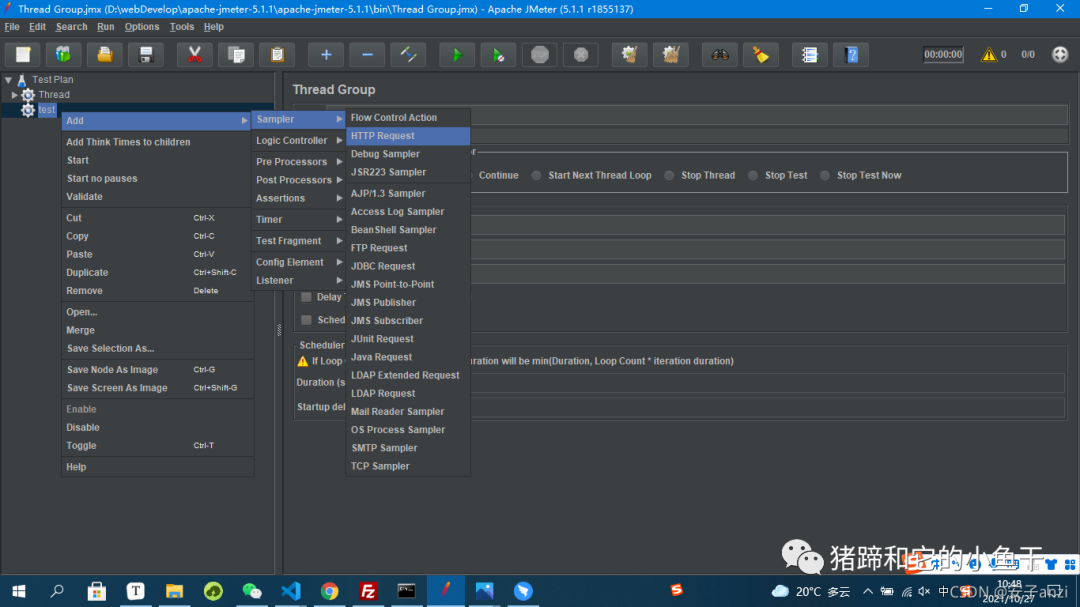Open Google Chrome from the taskbar
This screenshot has height=607, width=1080.
(329, 590)
